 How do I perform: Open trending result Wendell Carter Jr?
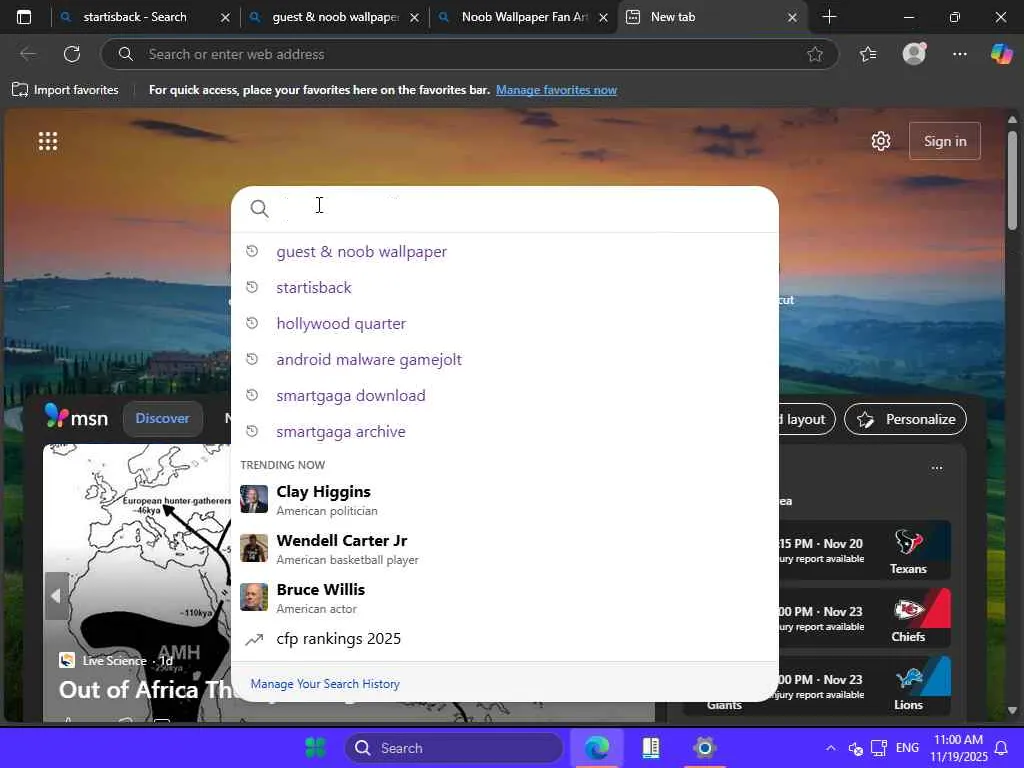[x=505, y=549]
